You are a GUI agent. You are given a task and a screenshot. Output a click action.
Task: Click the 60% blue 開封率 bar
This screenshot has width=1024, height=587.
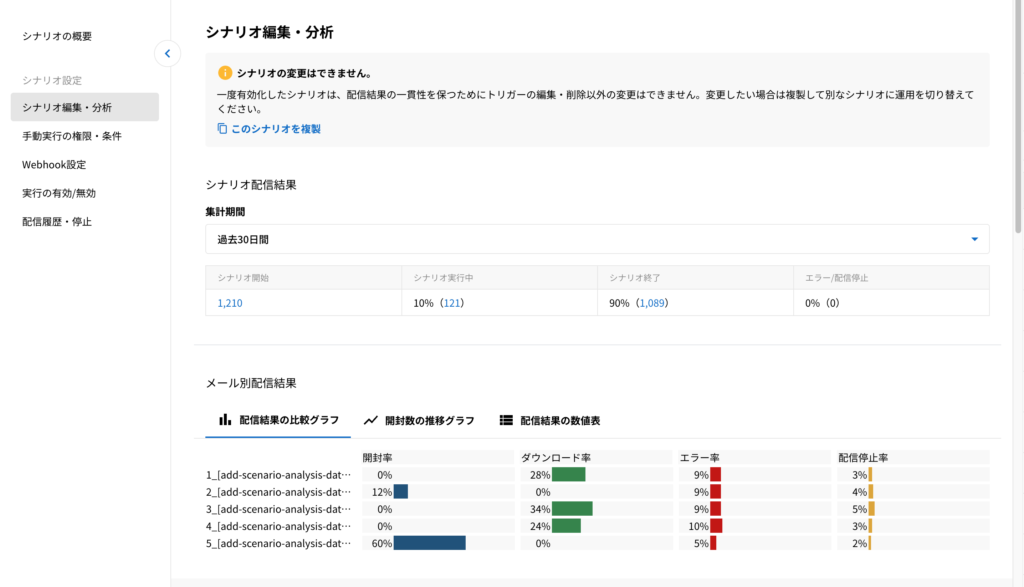point(429,543)
